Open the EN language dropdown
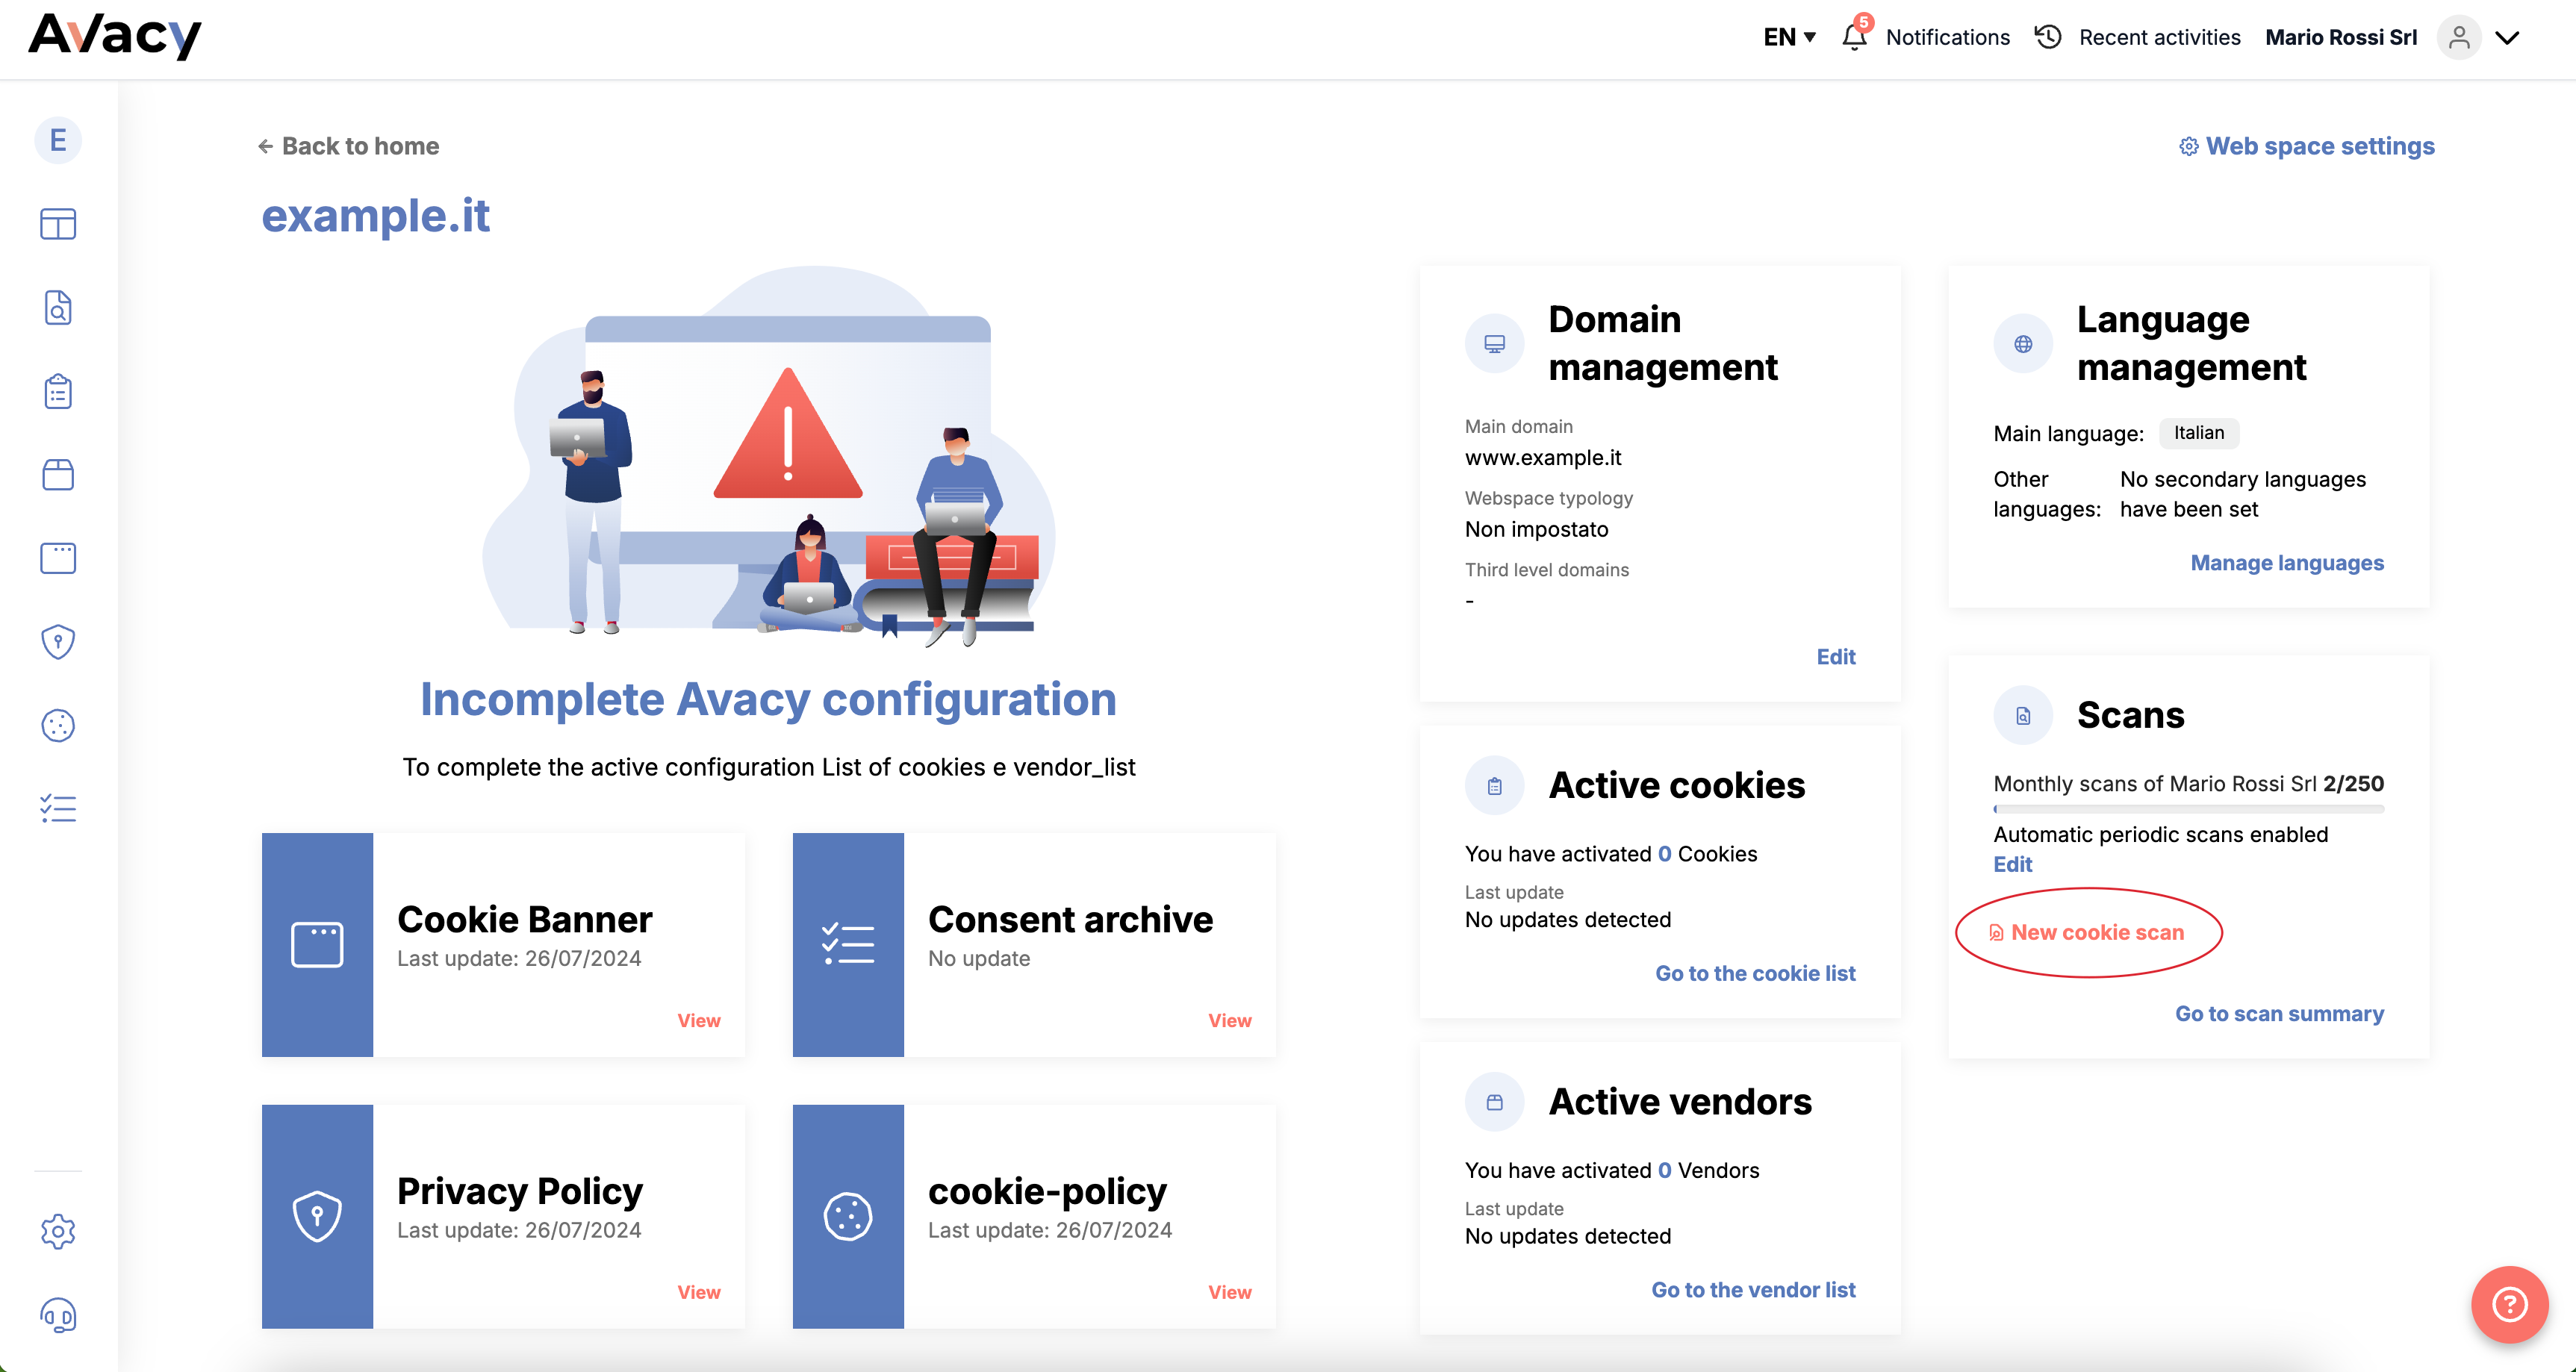2576x1372 pixels. coord(1789,37)
